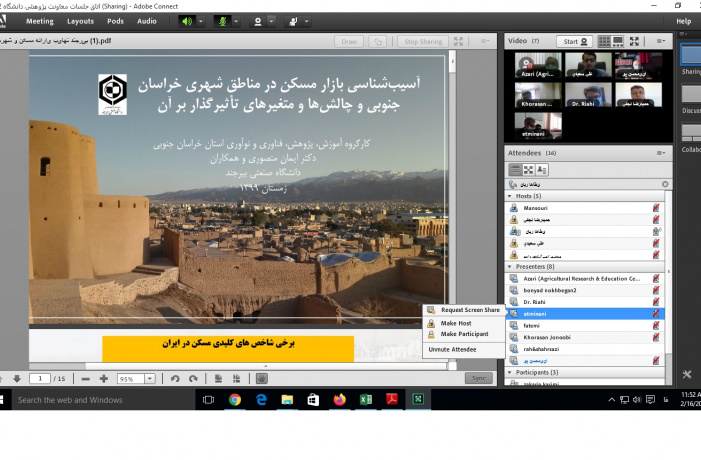The width and height of the screenshot is (701, 460).
Task: Open the webcam options dropdown arrow
Action: tap(271, 21)
